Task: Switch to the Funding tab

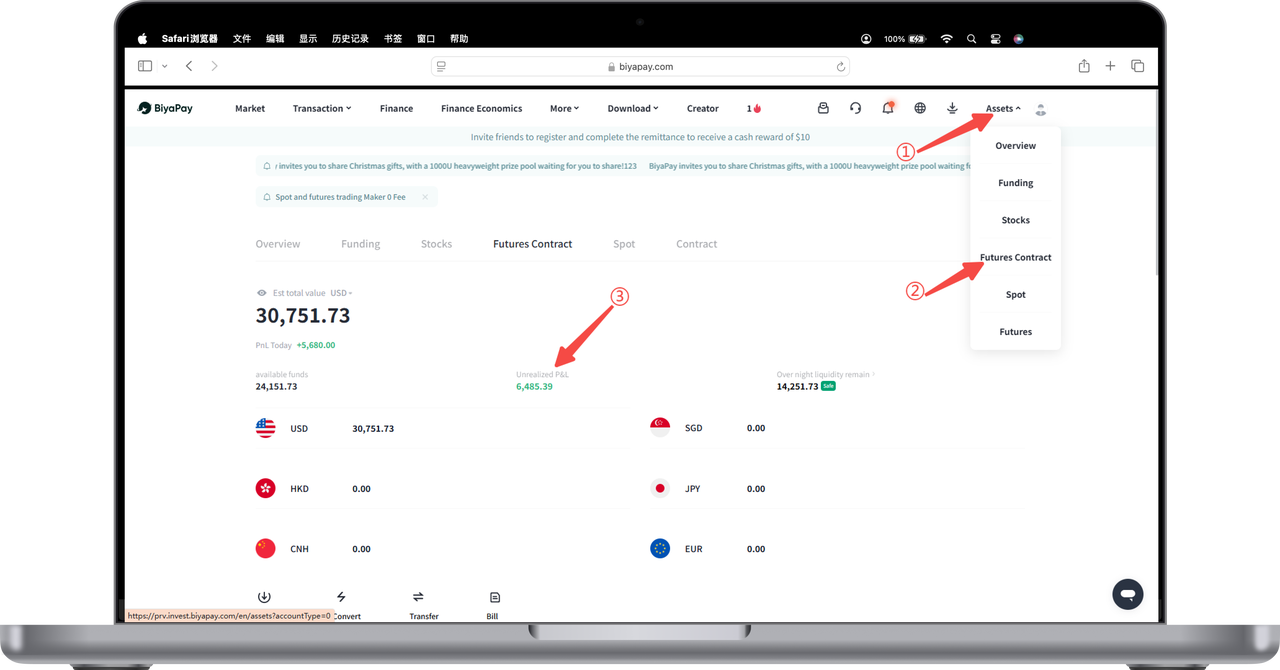Action: 360,244
